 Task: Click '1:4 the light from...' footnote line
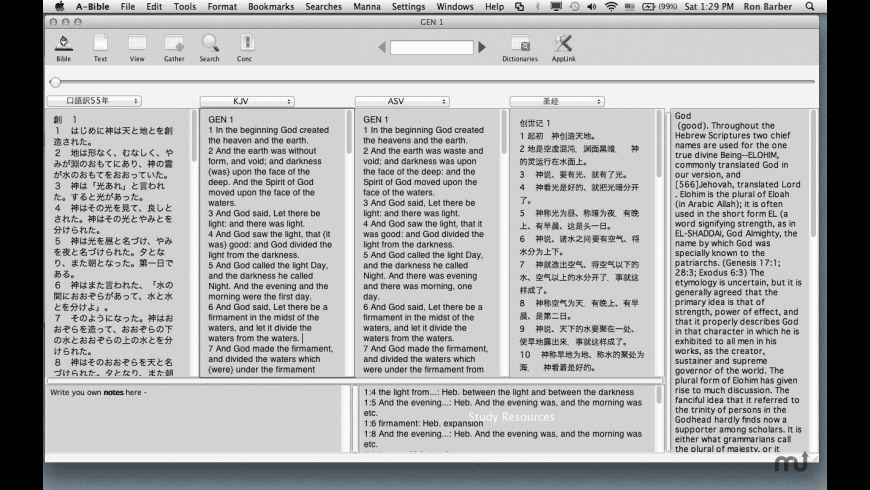(499, 392)
